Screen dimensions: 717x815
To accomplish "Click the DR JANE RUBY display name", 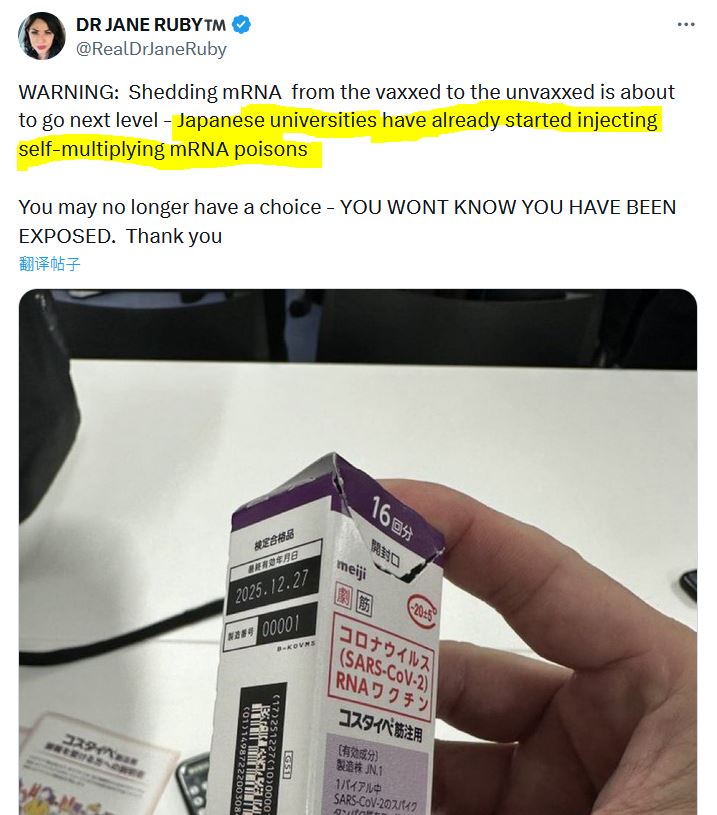I will click(139, 24).
